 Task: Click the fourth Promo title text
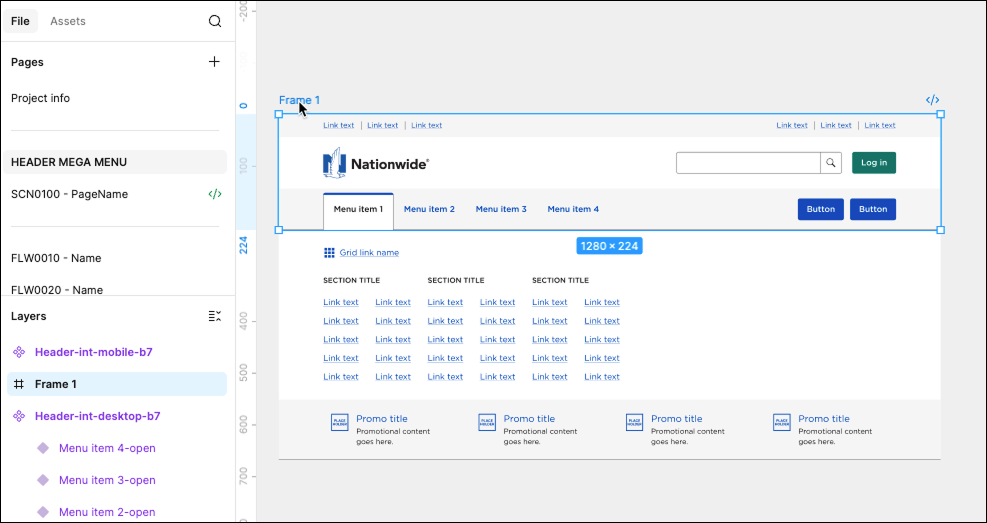(x=823, y=419)
